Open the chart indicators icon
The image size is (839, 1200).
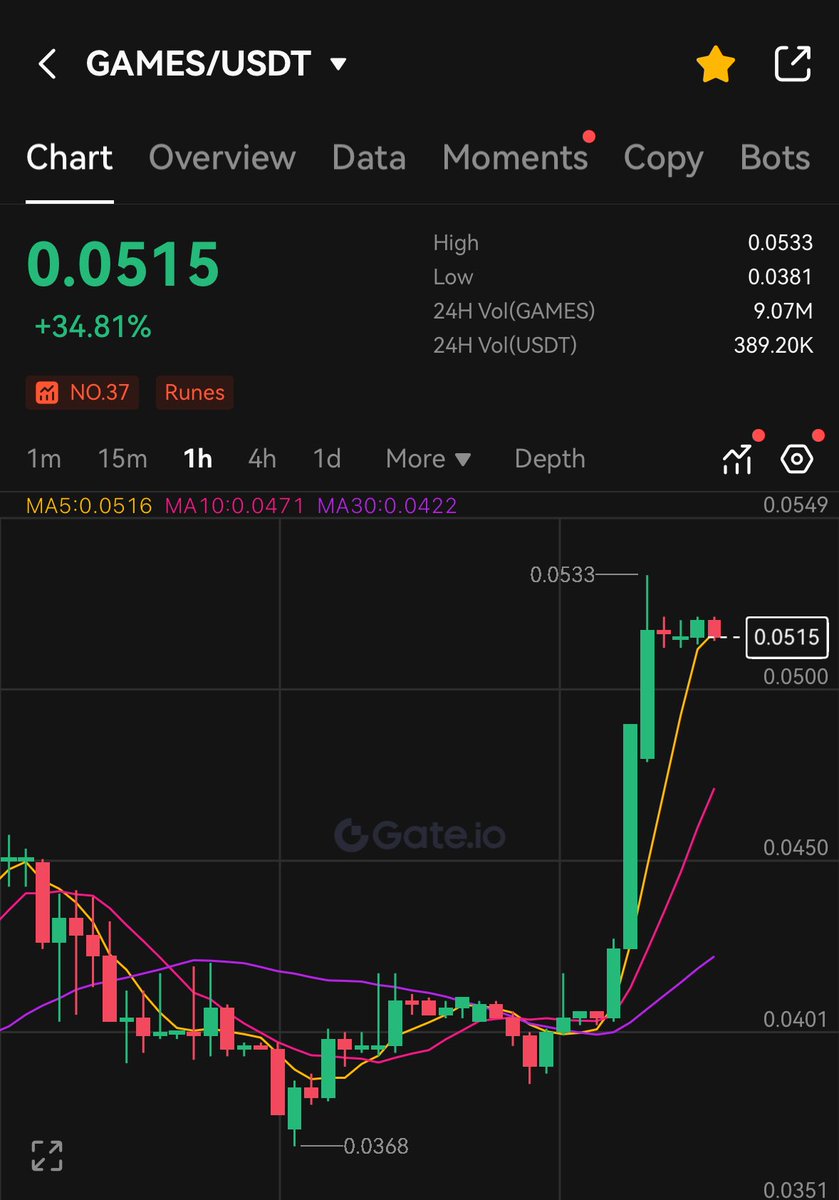[x=738, y=459]
